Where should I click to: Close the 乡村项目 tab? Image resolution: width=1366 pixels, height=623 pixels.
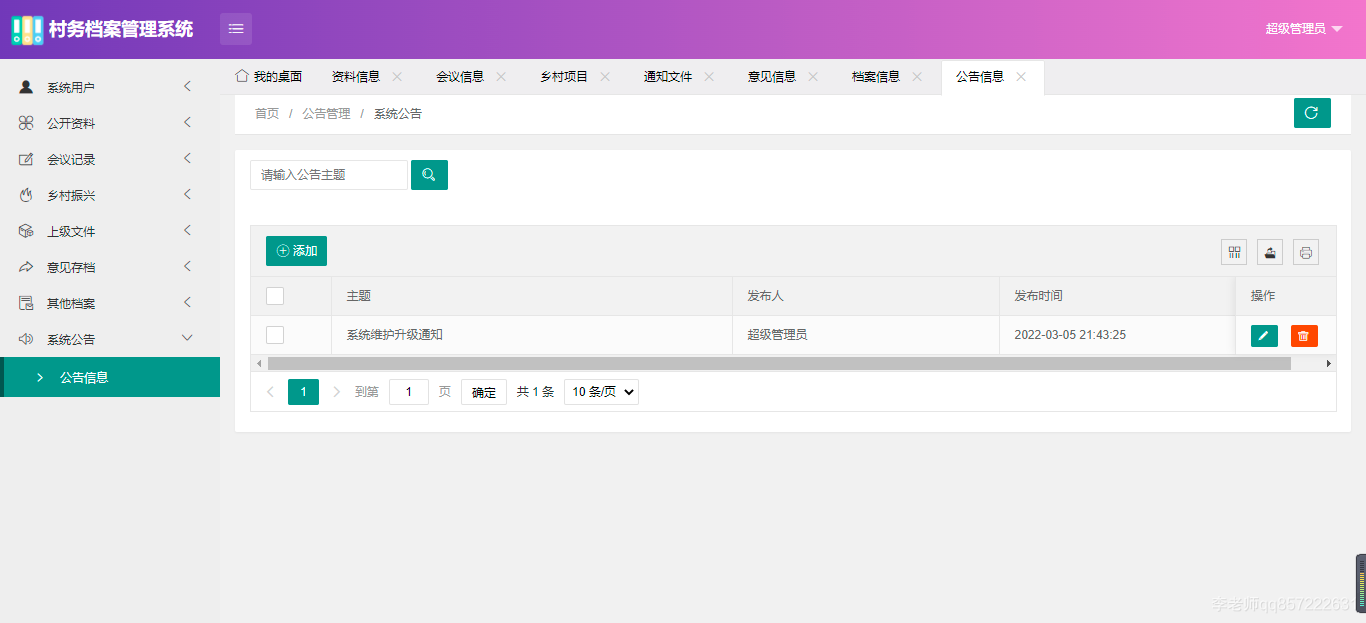[x=605, y=76]
